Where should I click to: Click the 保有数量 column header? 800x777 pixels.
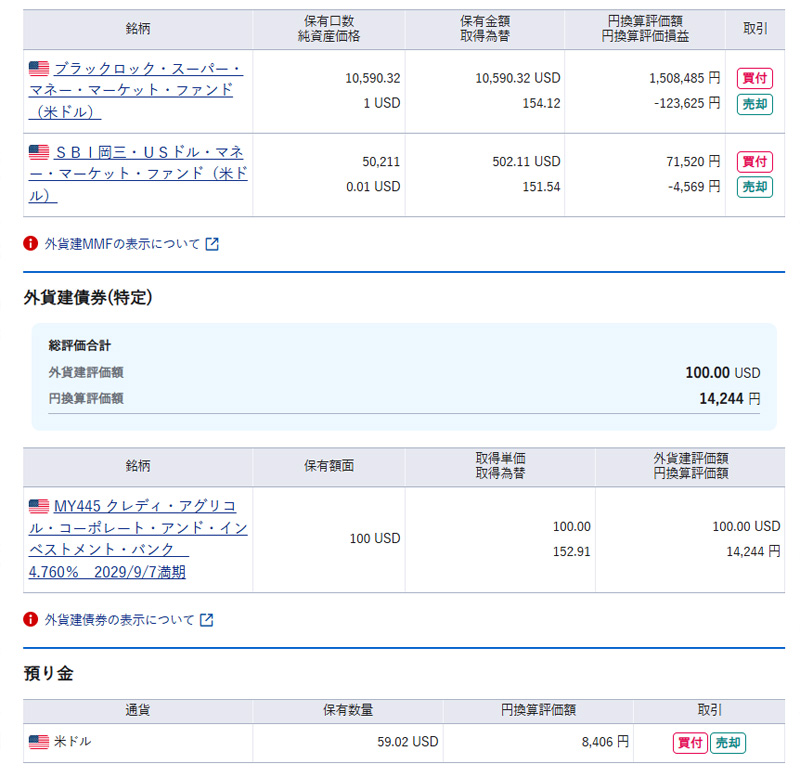pos(348,710)
